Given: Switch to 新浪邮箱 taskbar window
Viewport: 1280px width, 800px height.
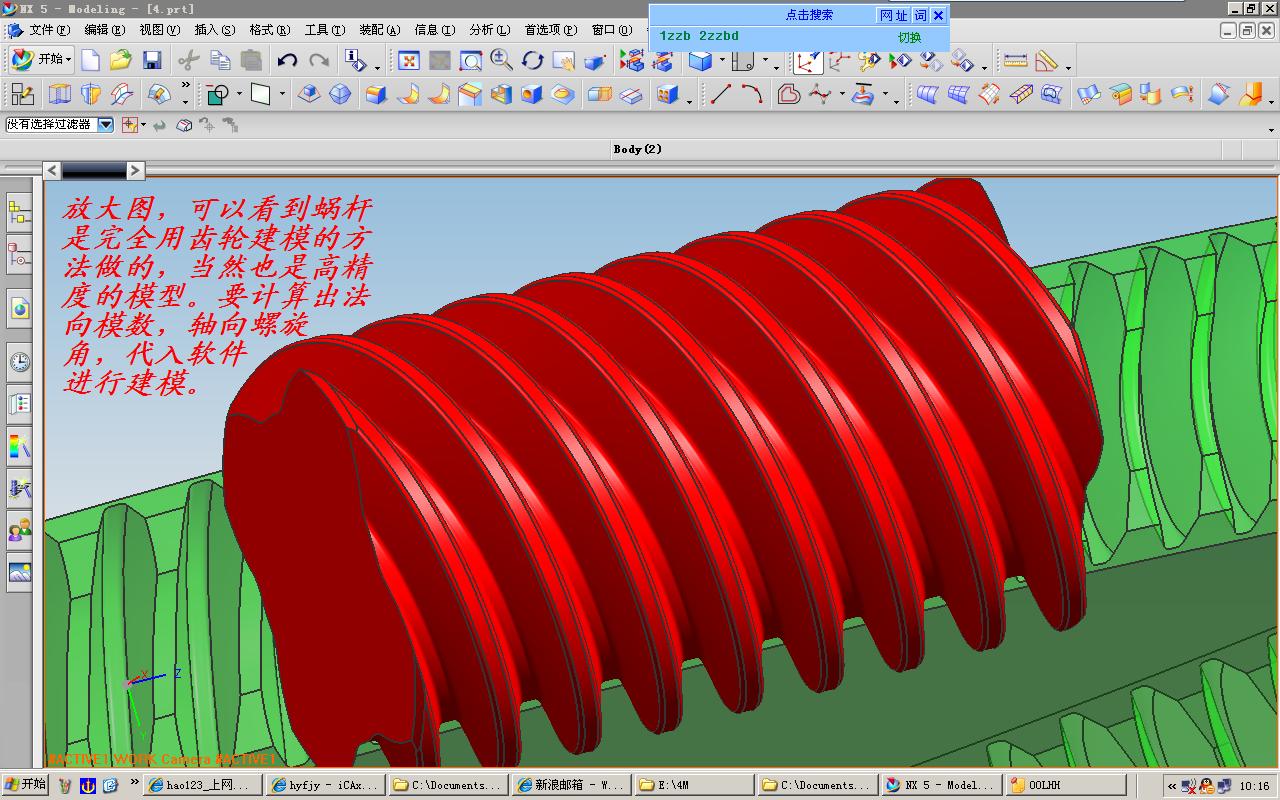Looking at the screenshot, I should pos(571,785).
